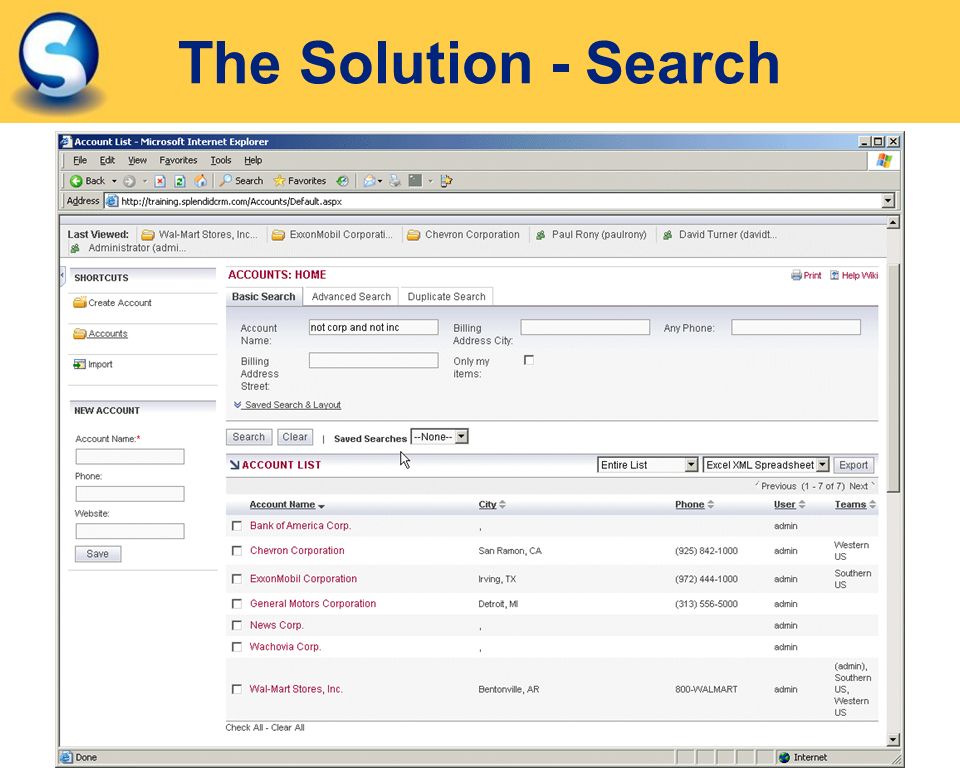Click the page icon in address bar
Screen dimensions: 960x768
click(x=111, y=201)
